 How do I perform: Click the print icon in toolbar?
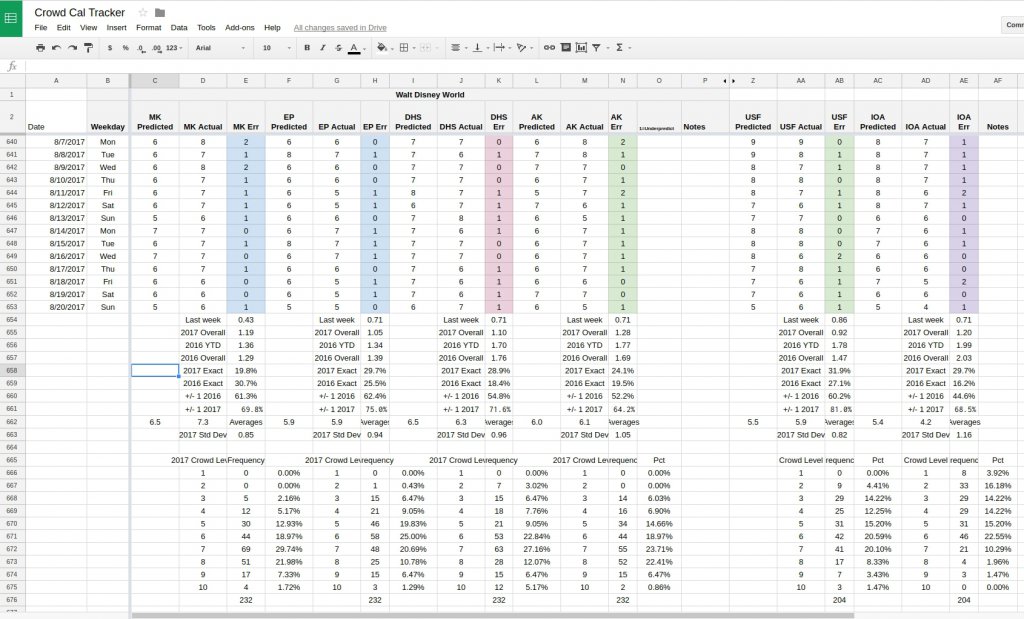click(x=40, y=47)
